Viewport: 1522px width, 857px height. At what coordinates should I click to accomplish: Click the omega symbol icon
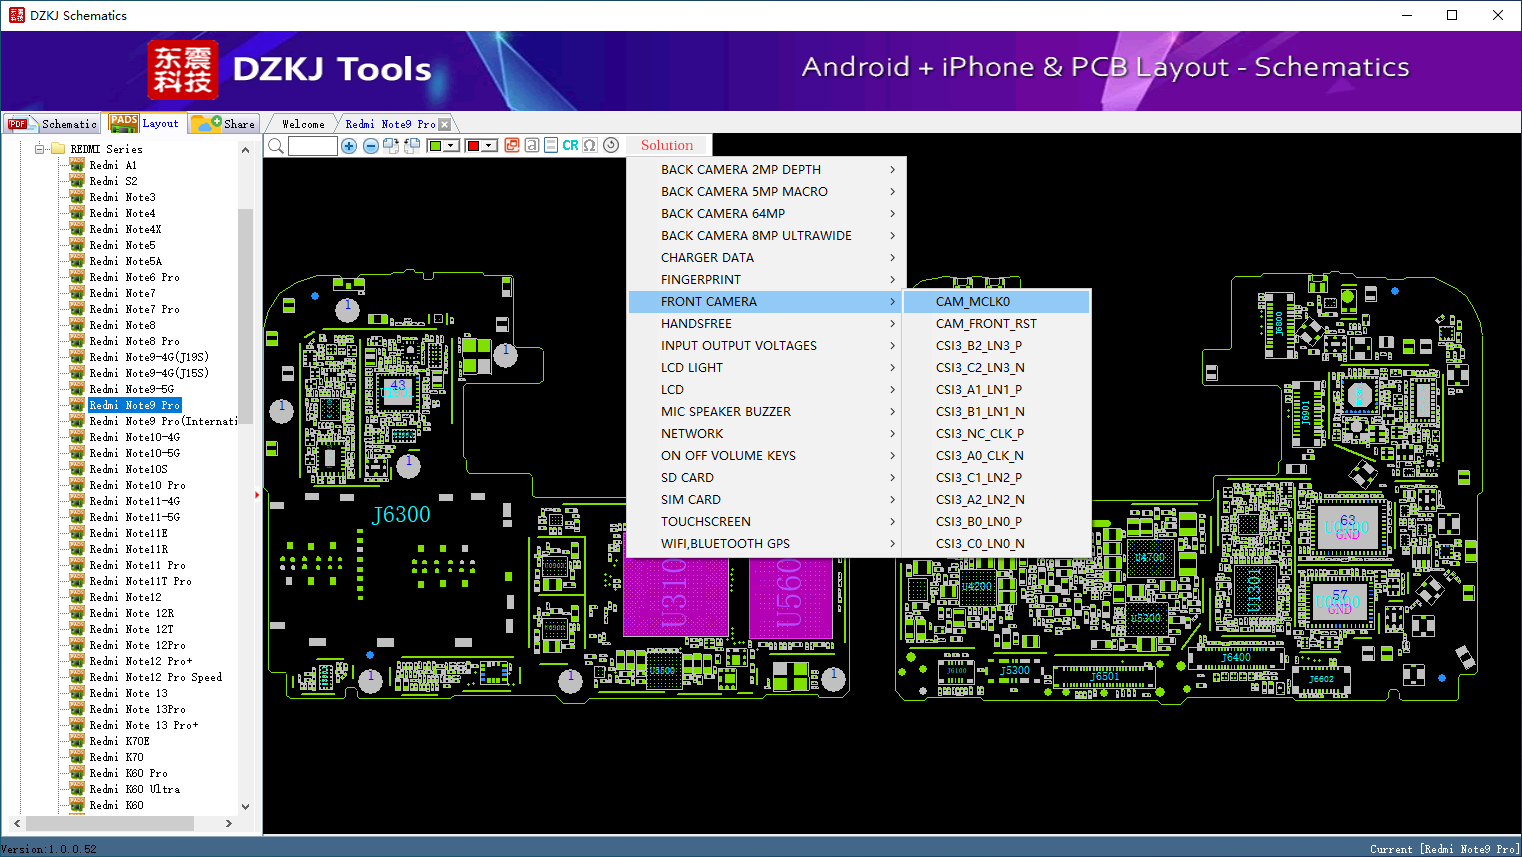[x=590, y=146]
